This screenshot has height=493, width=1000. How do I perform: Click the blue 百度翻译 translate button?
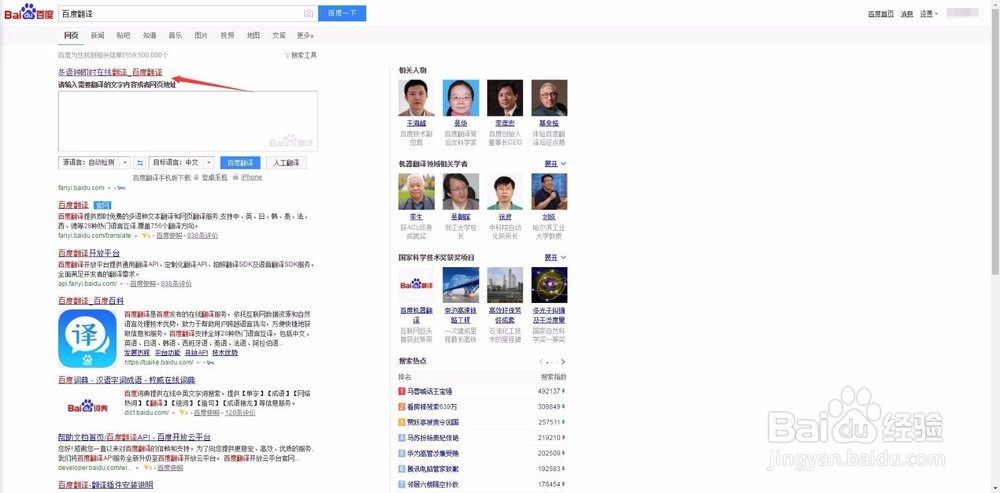pyautogui.click(x=240, y=163)
